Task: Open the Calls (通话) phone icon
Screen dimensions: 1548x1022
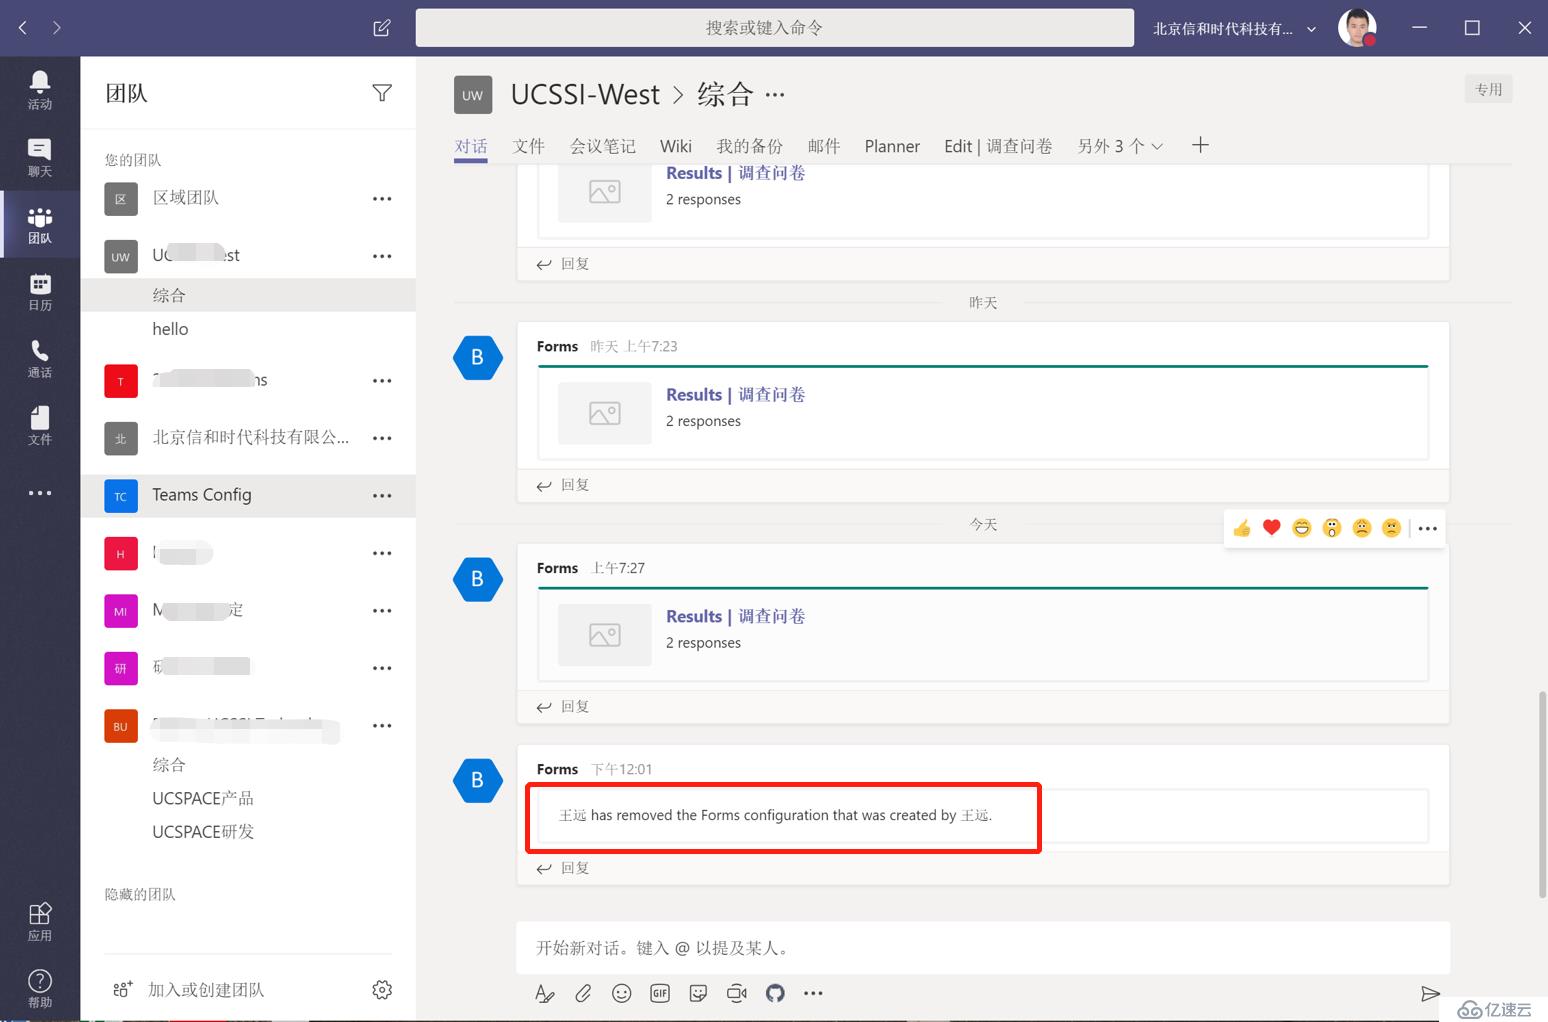Action: (x=40, y=359)
